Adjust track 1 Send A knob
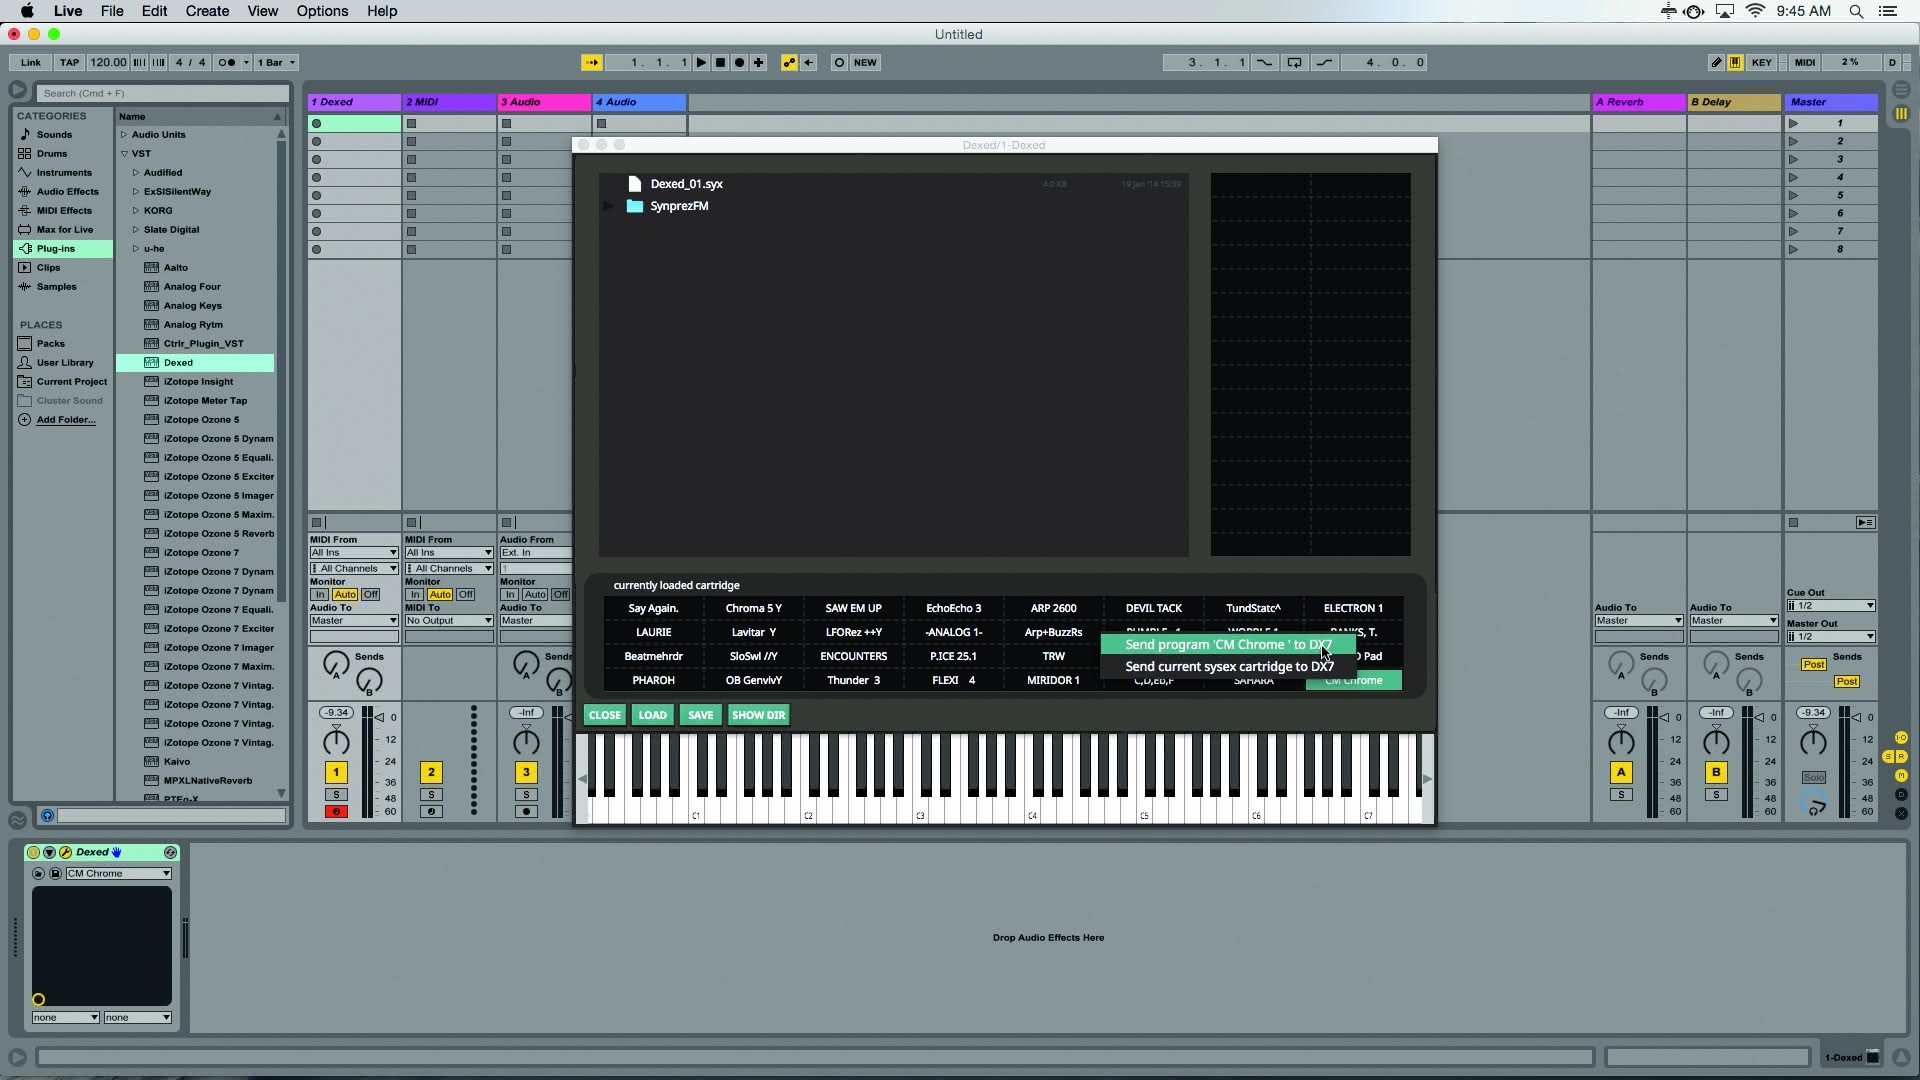Image resolution: width=1920 pixels, height=1080 pixels. [336, 663]
